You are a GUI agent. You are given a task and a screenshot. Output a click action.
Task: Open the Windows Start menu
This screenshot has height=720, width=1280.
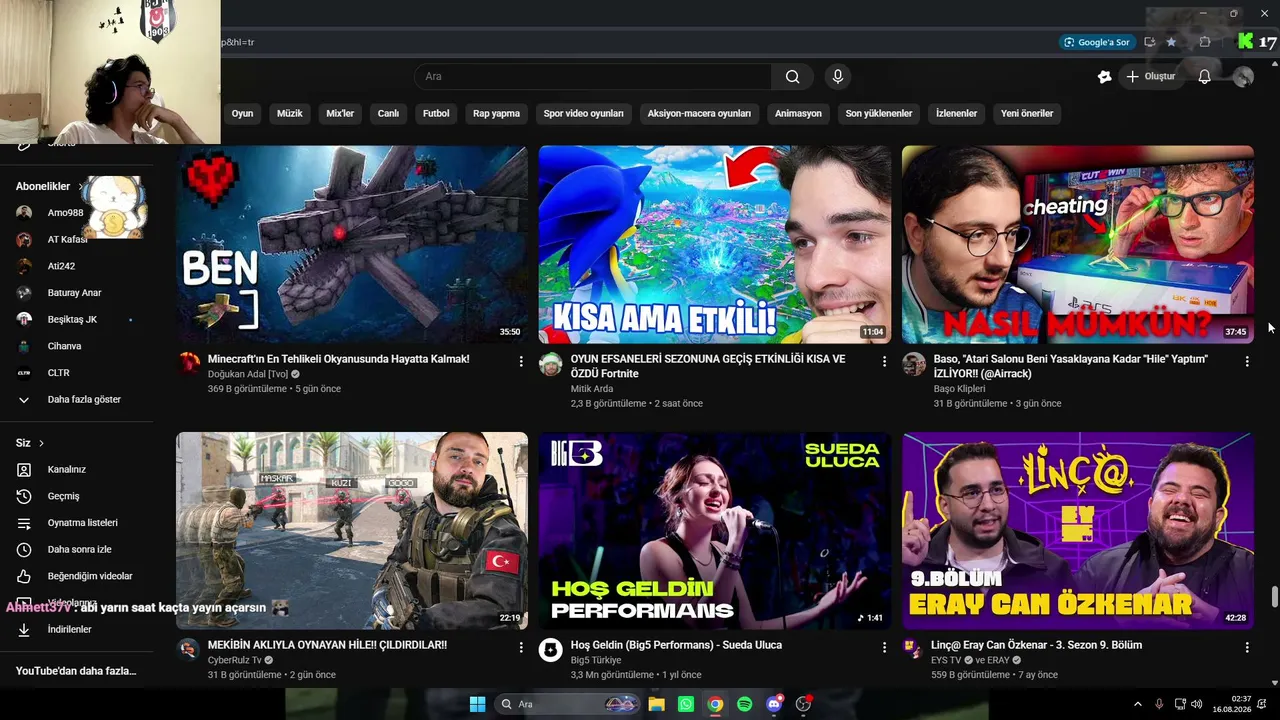tap(477, 704)
